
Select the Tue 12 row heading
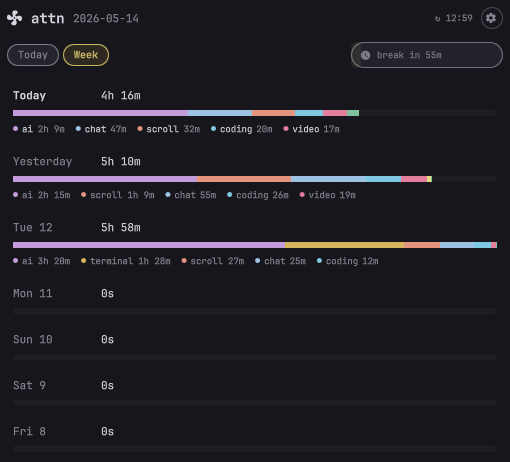(x=33, y=228)
